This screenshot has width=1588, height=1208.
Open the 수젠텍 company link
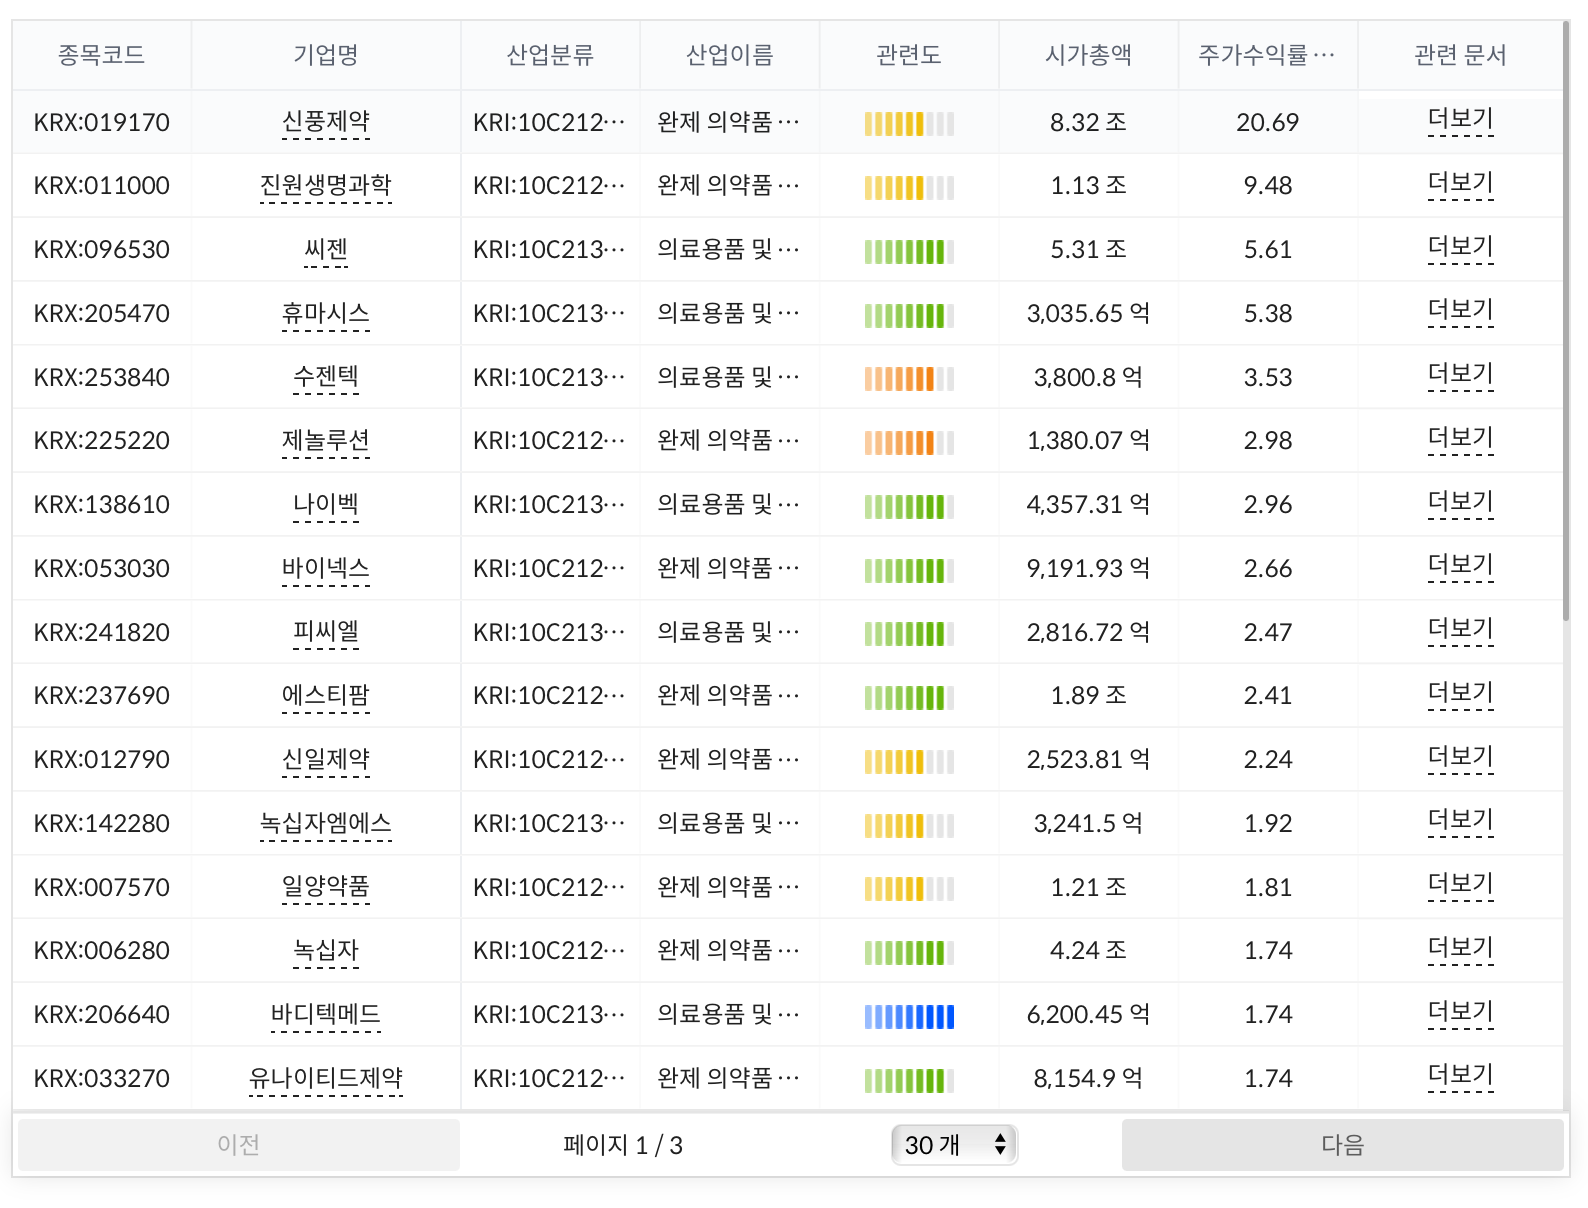coord(326,377)
